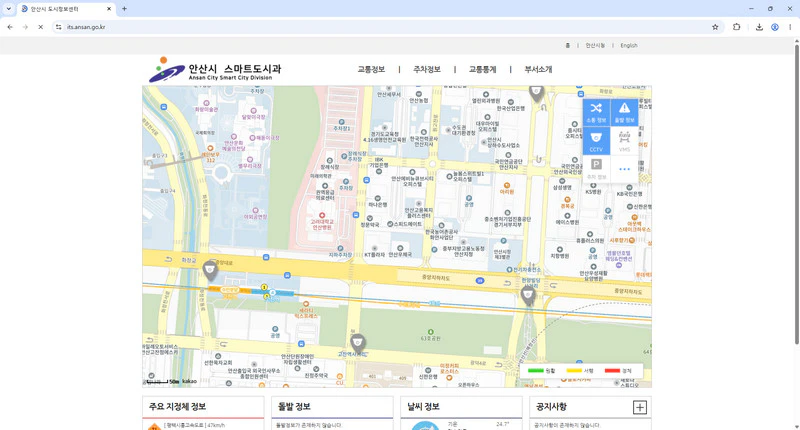Bookmark this page with the star icon
800x430 pixels.
tap(715, 27)
